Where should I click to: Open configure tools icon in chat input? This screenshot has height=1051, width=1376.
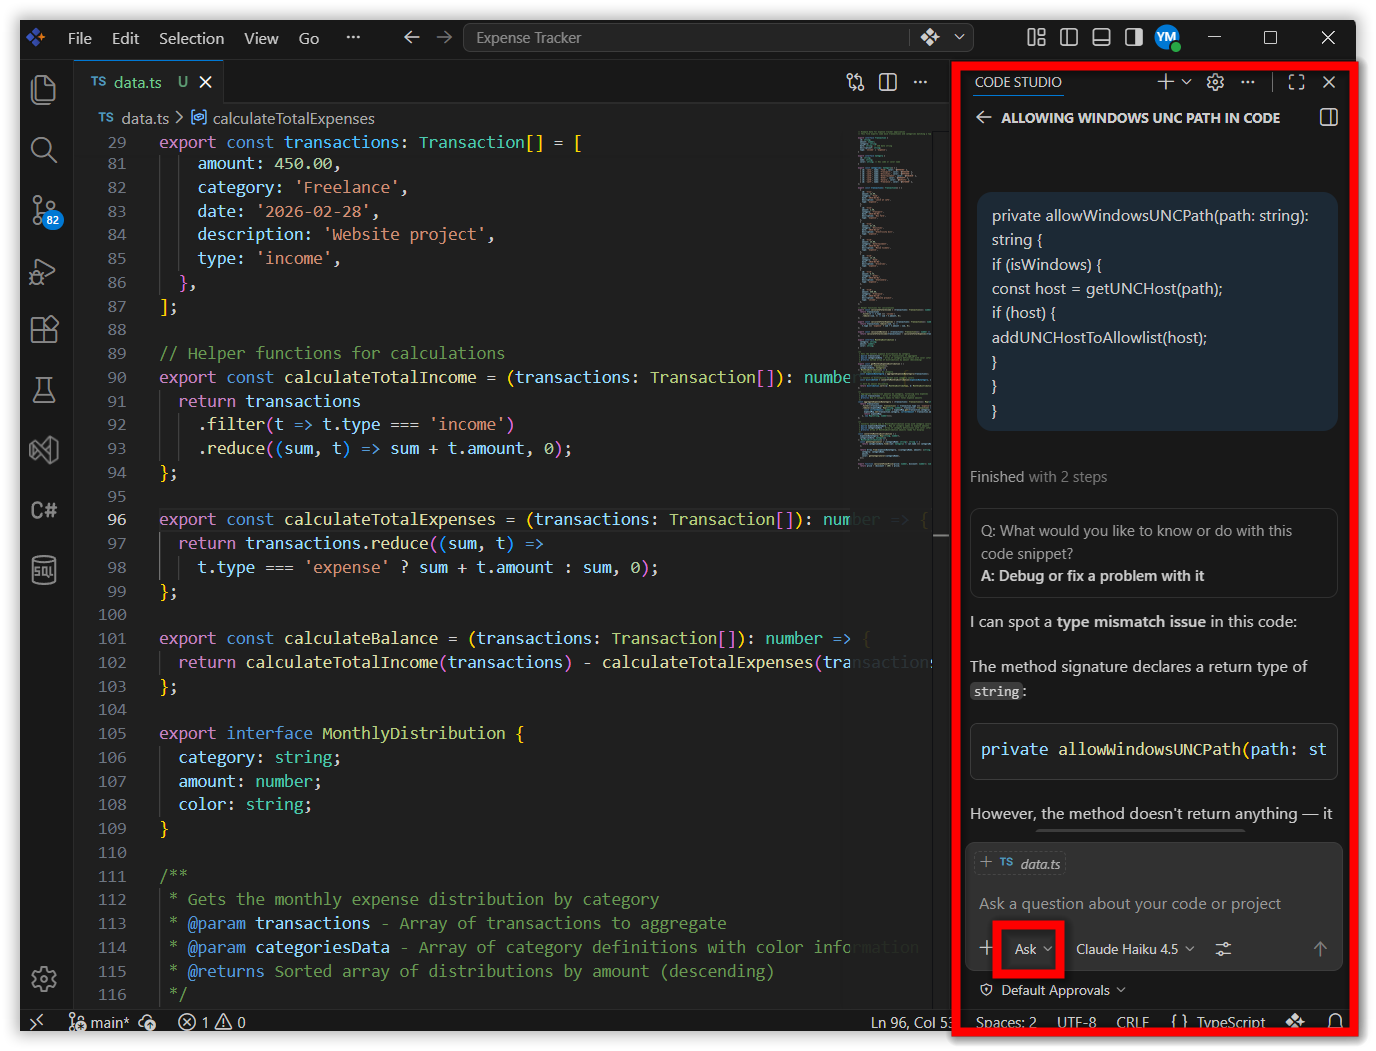click(x=1223, y=949)
